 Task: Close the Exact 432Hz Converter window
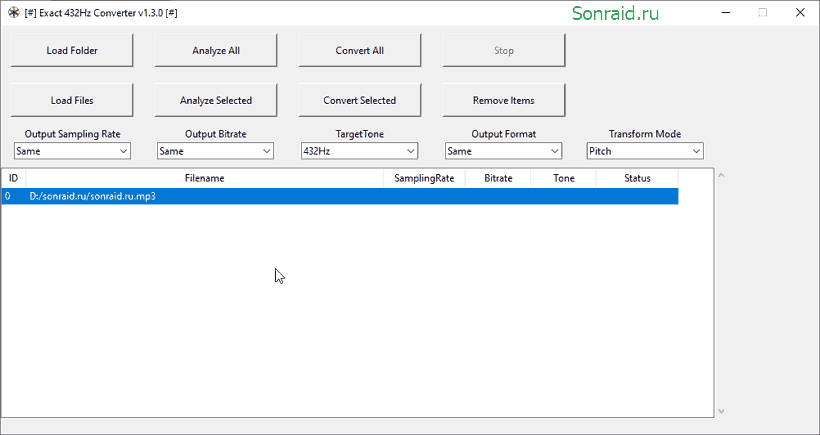pos(800,13)
